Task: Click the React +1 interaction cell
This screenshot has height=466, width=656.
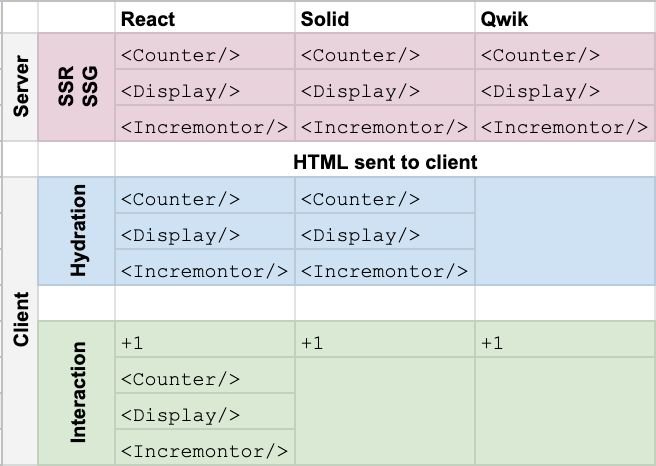Action: coord(205,343)
